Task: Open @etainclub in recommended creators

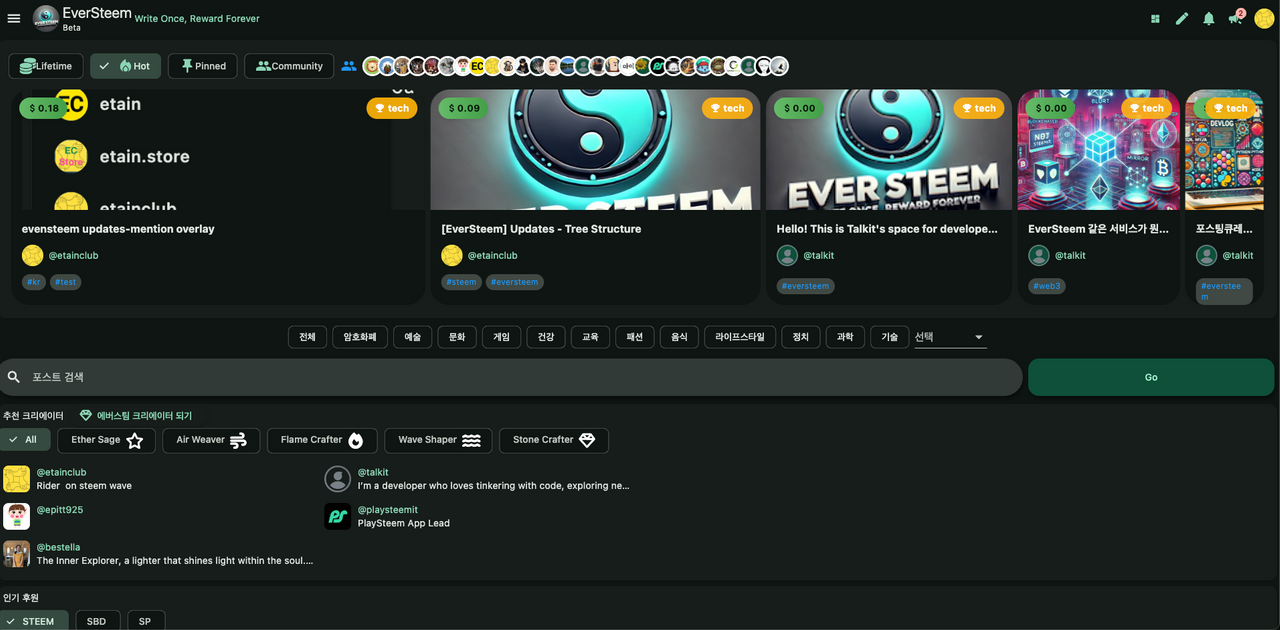Action: [61, 472]
